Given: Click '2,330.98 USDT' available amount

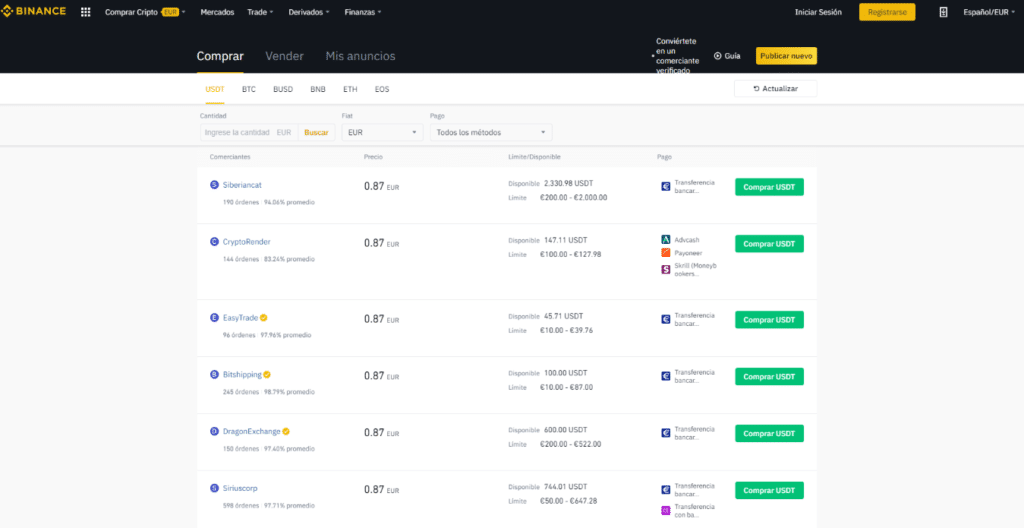Looking at the screenshot, I should click(568, 183).
